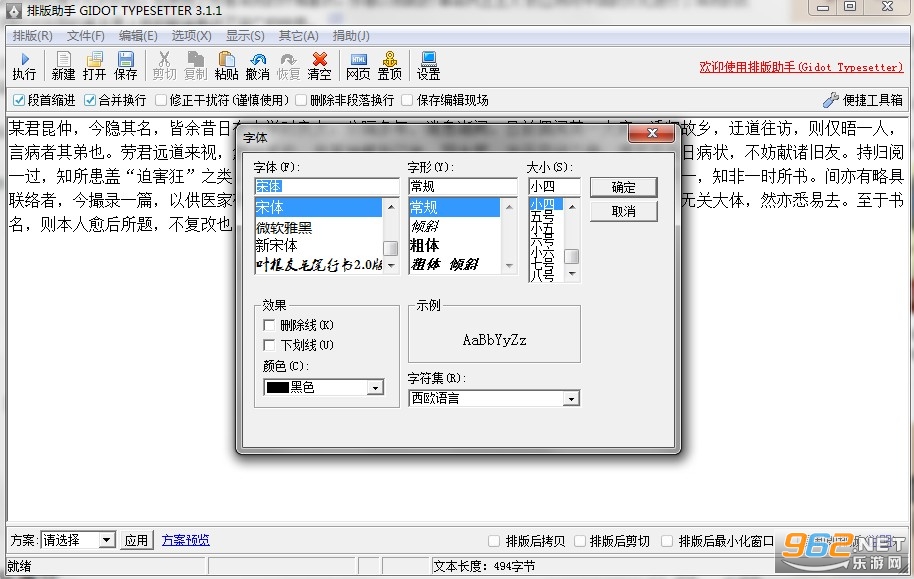Open 设置 settings icon
The width and height of the screenshot is (914, 579).
coord(428,66)
